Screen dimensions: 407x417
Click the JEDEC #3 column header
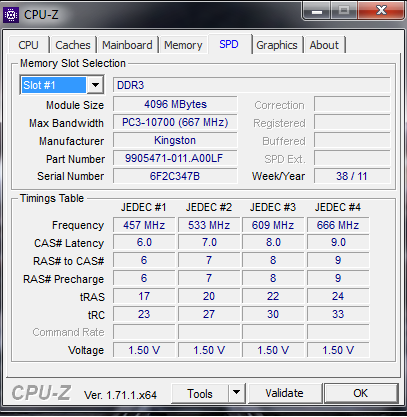pyautogui.click(x=273, y=207)
